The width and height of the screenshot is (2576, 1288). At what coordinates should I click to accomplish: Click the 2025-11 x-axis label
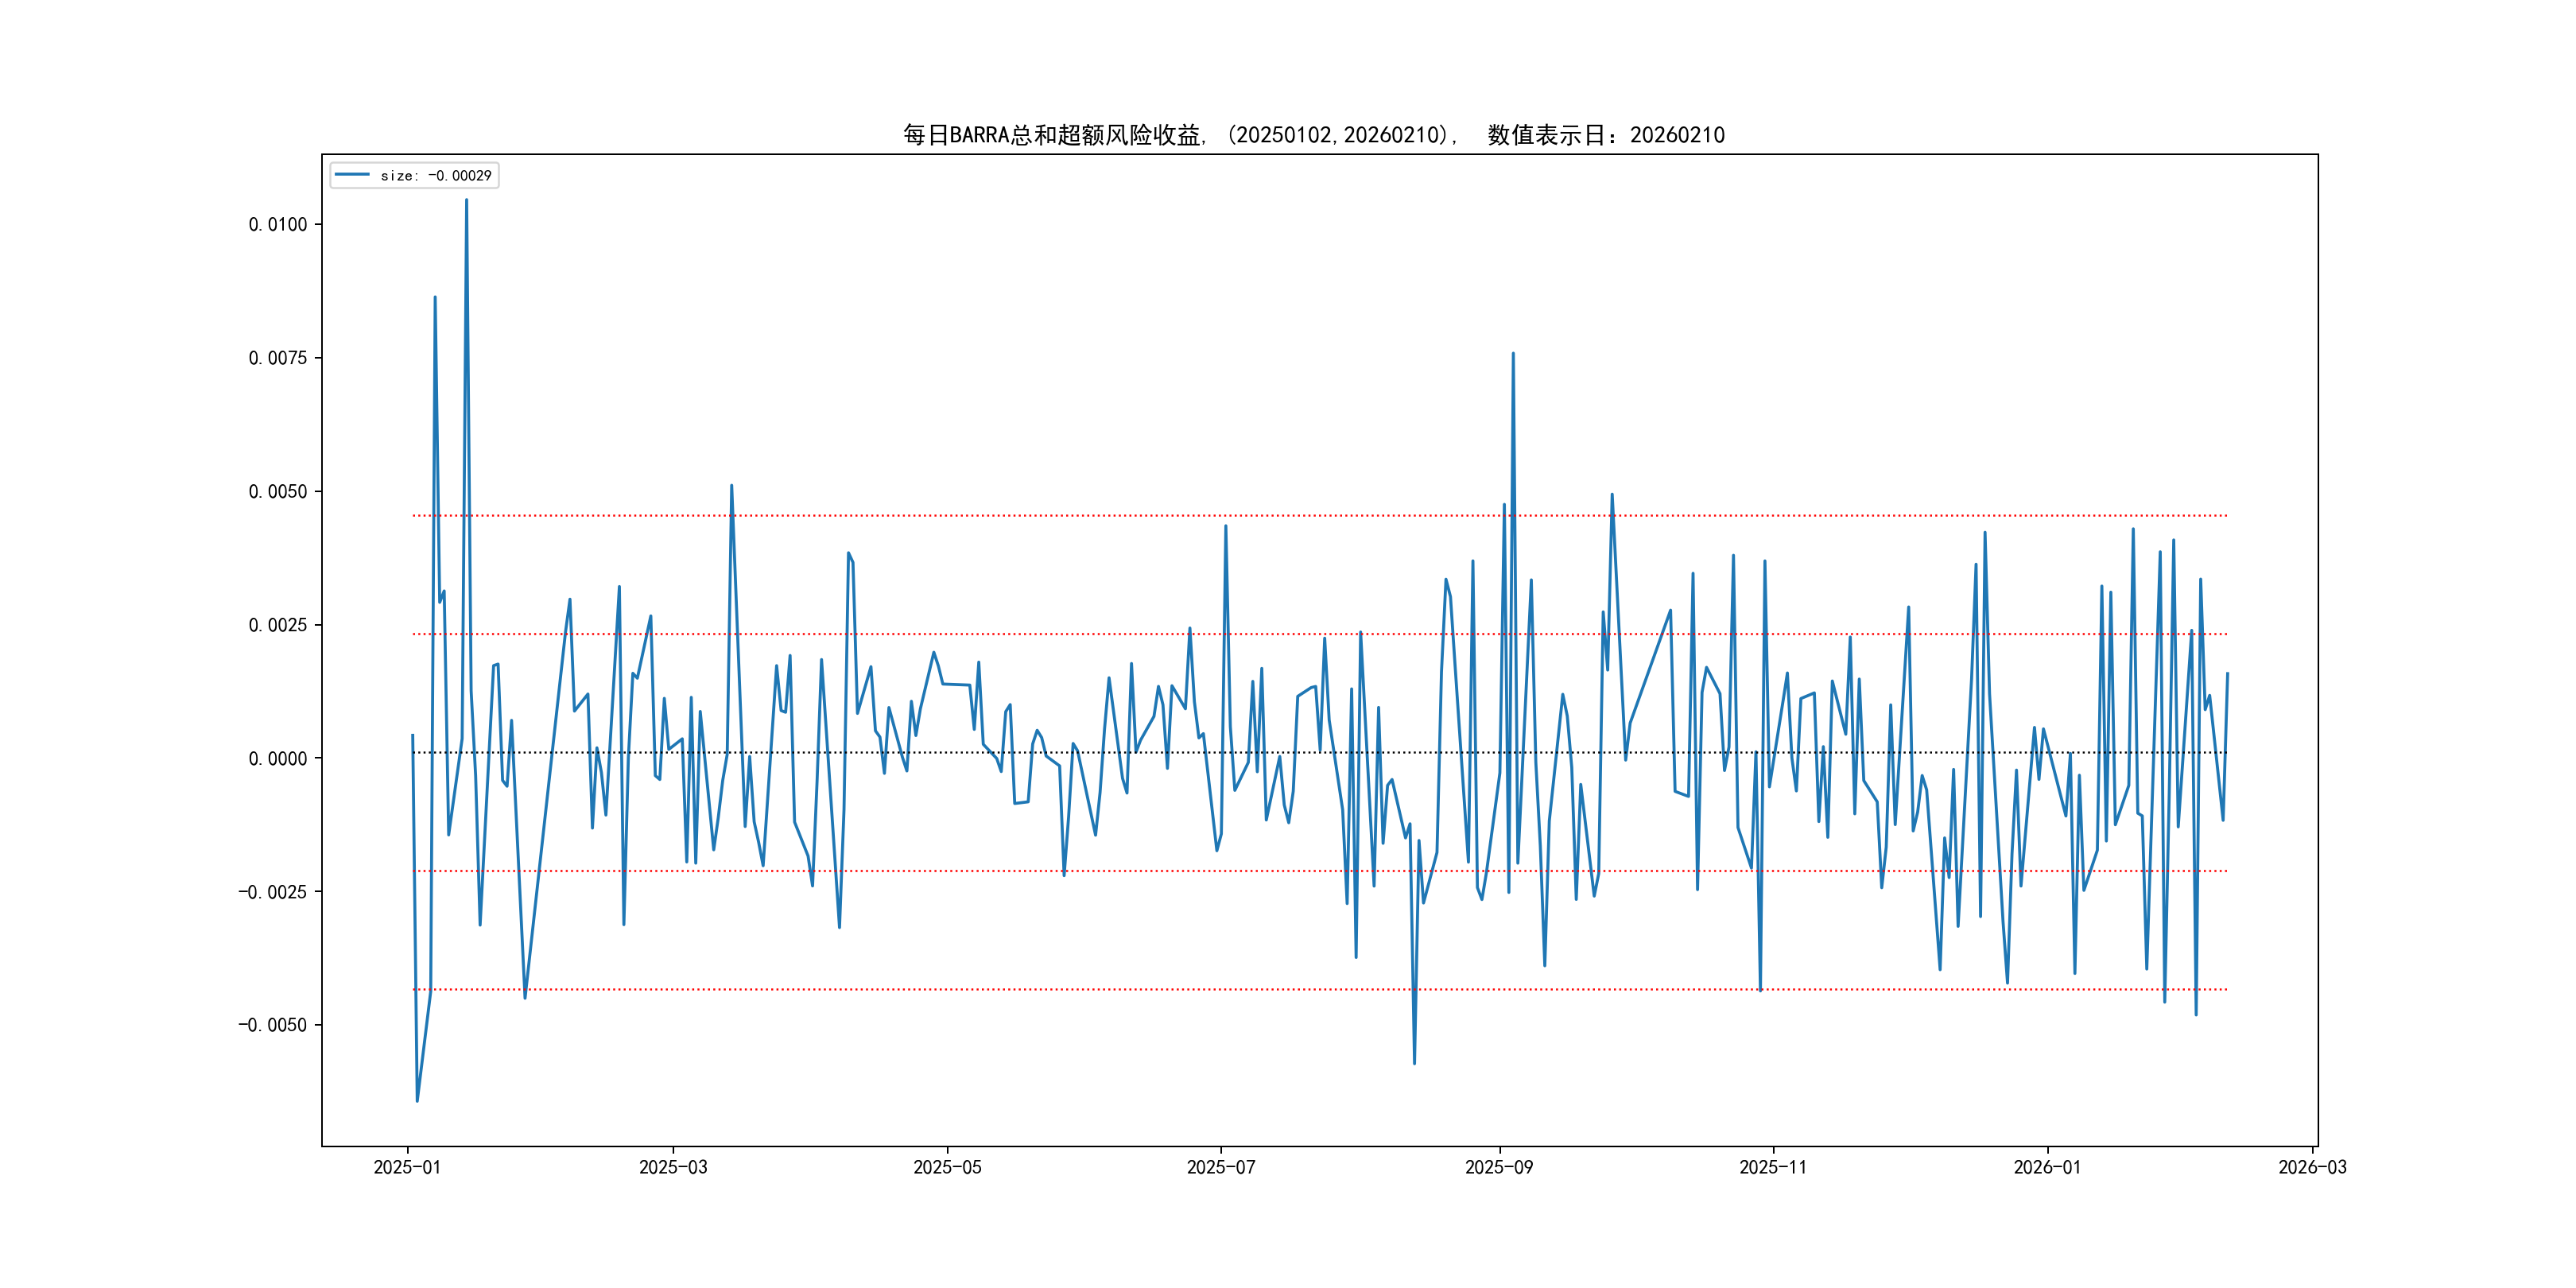pyautogui.click(x=1772, y=1167)
